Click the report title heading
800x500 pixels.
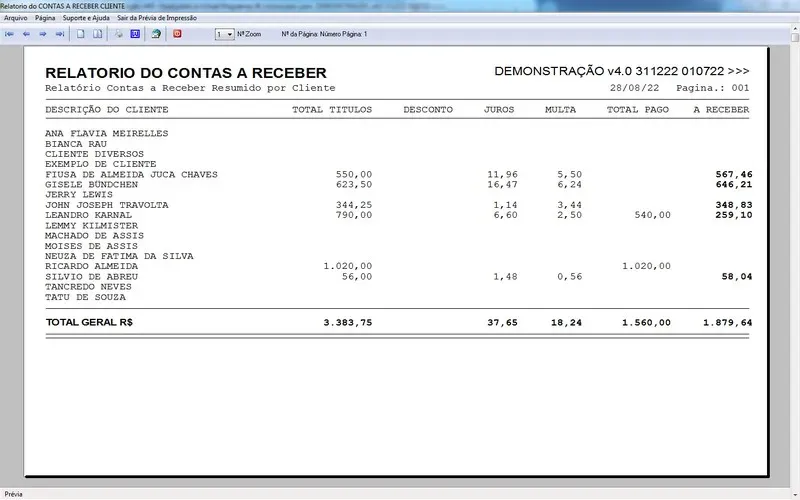point(186,73)
